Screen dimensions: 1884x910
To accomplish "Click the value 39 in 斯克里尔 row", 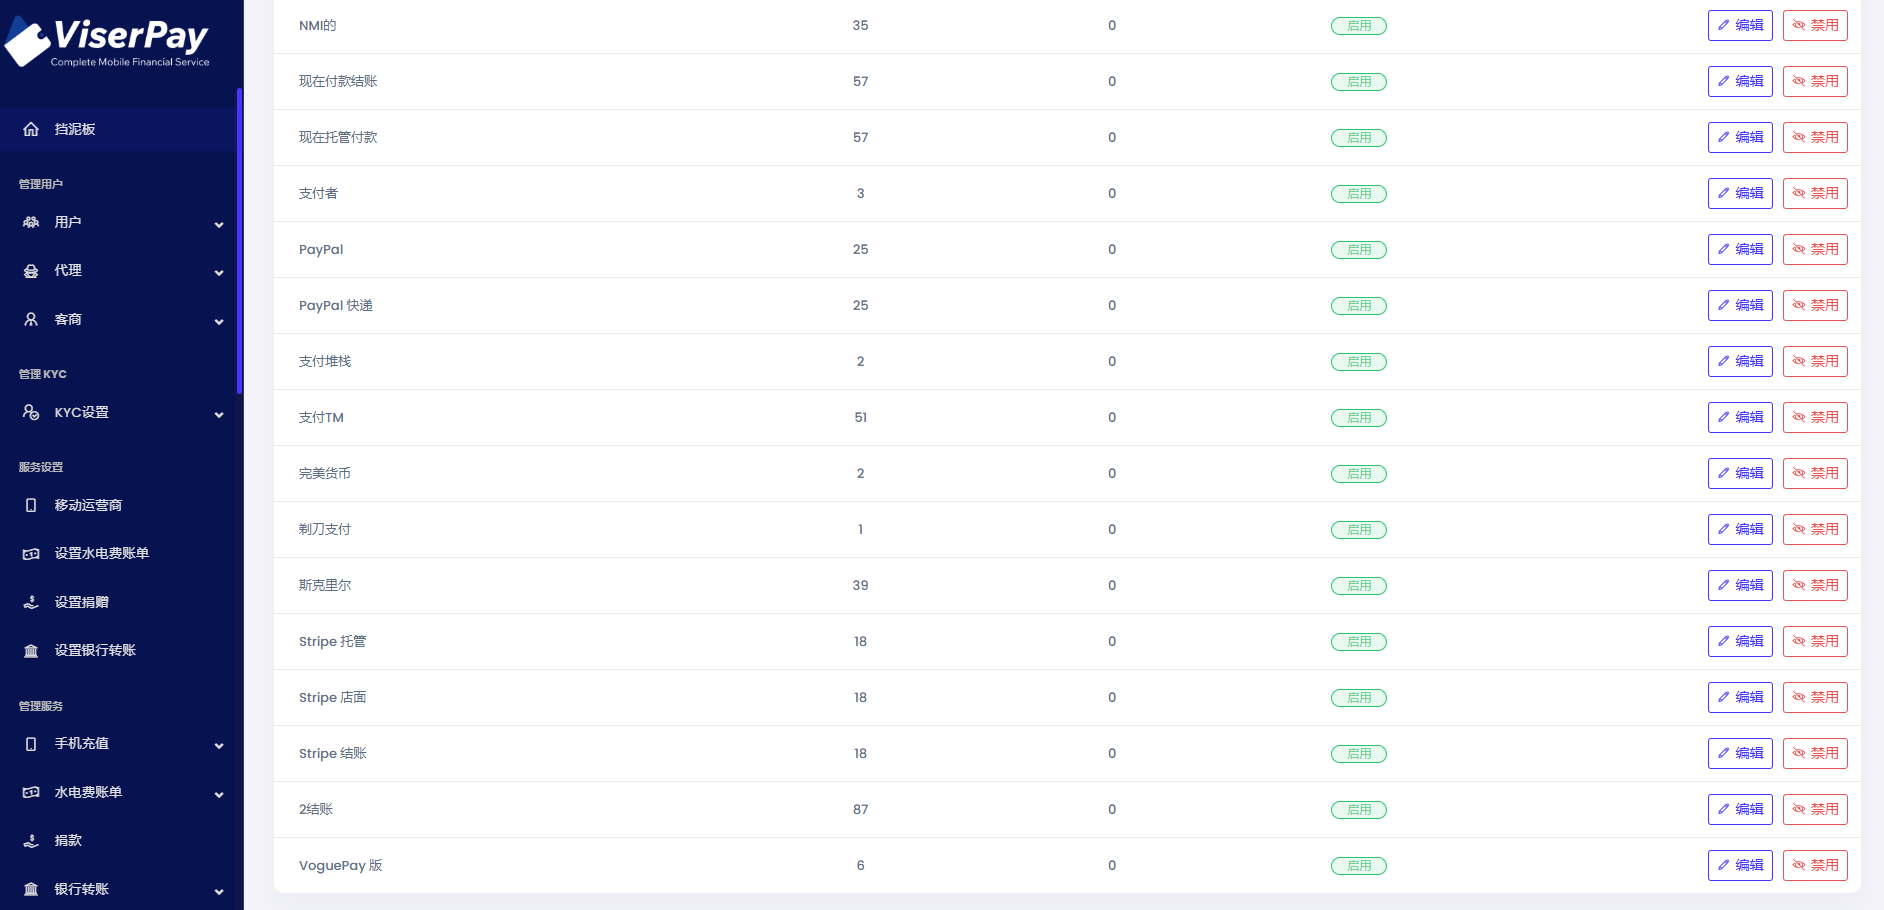I will pyautogui.click(x=860, y=585).
